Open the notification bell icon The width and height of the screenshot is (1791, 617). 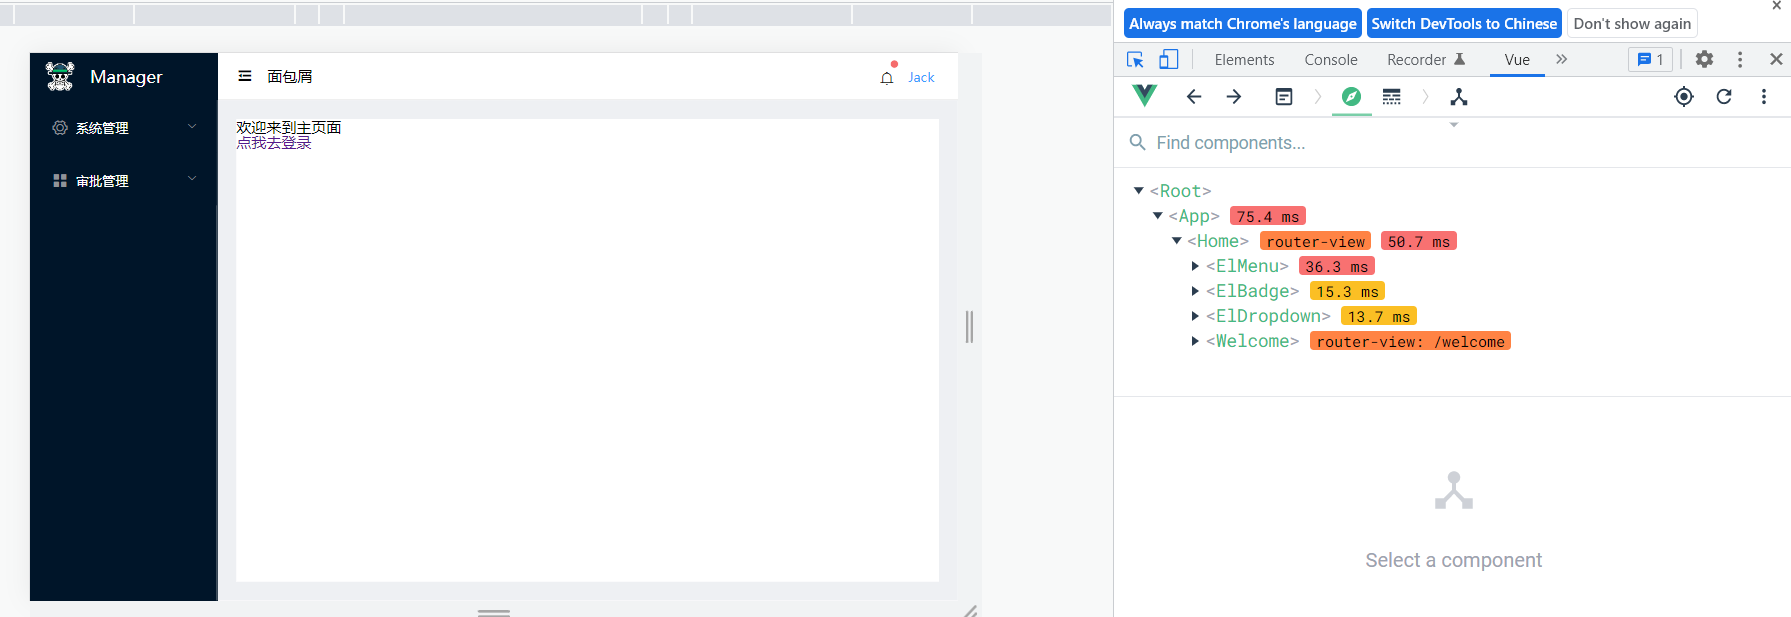[x=887, y=78]
